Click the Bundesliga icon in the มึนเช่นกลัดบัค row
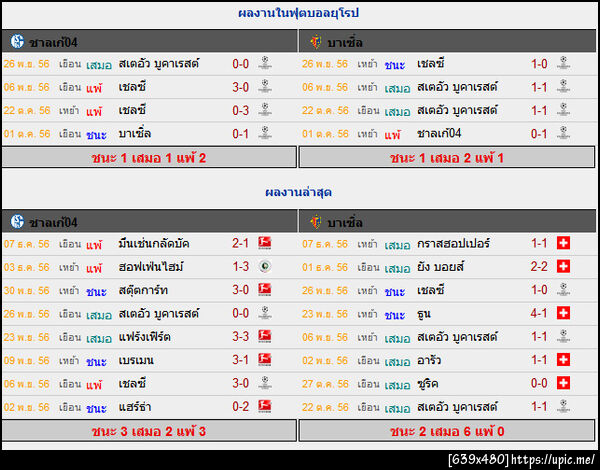Viewport: 600px width, 470px height. pos(264,243)
